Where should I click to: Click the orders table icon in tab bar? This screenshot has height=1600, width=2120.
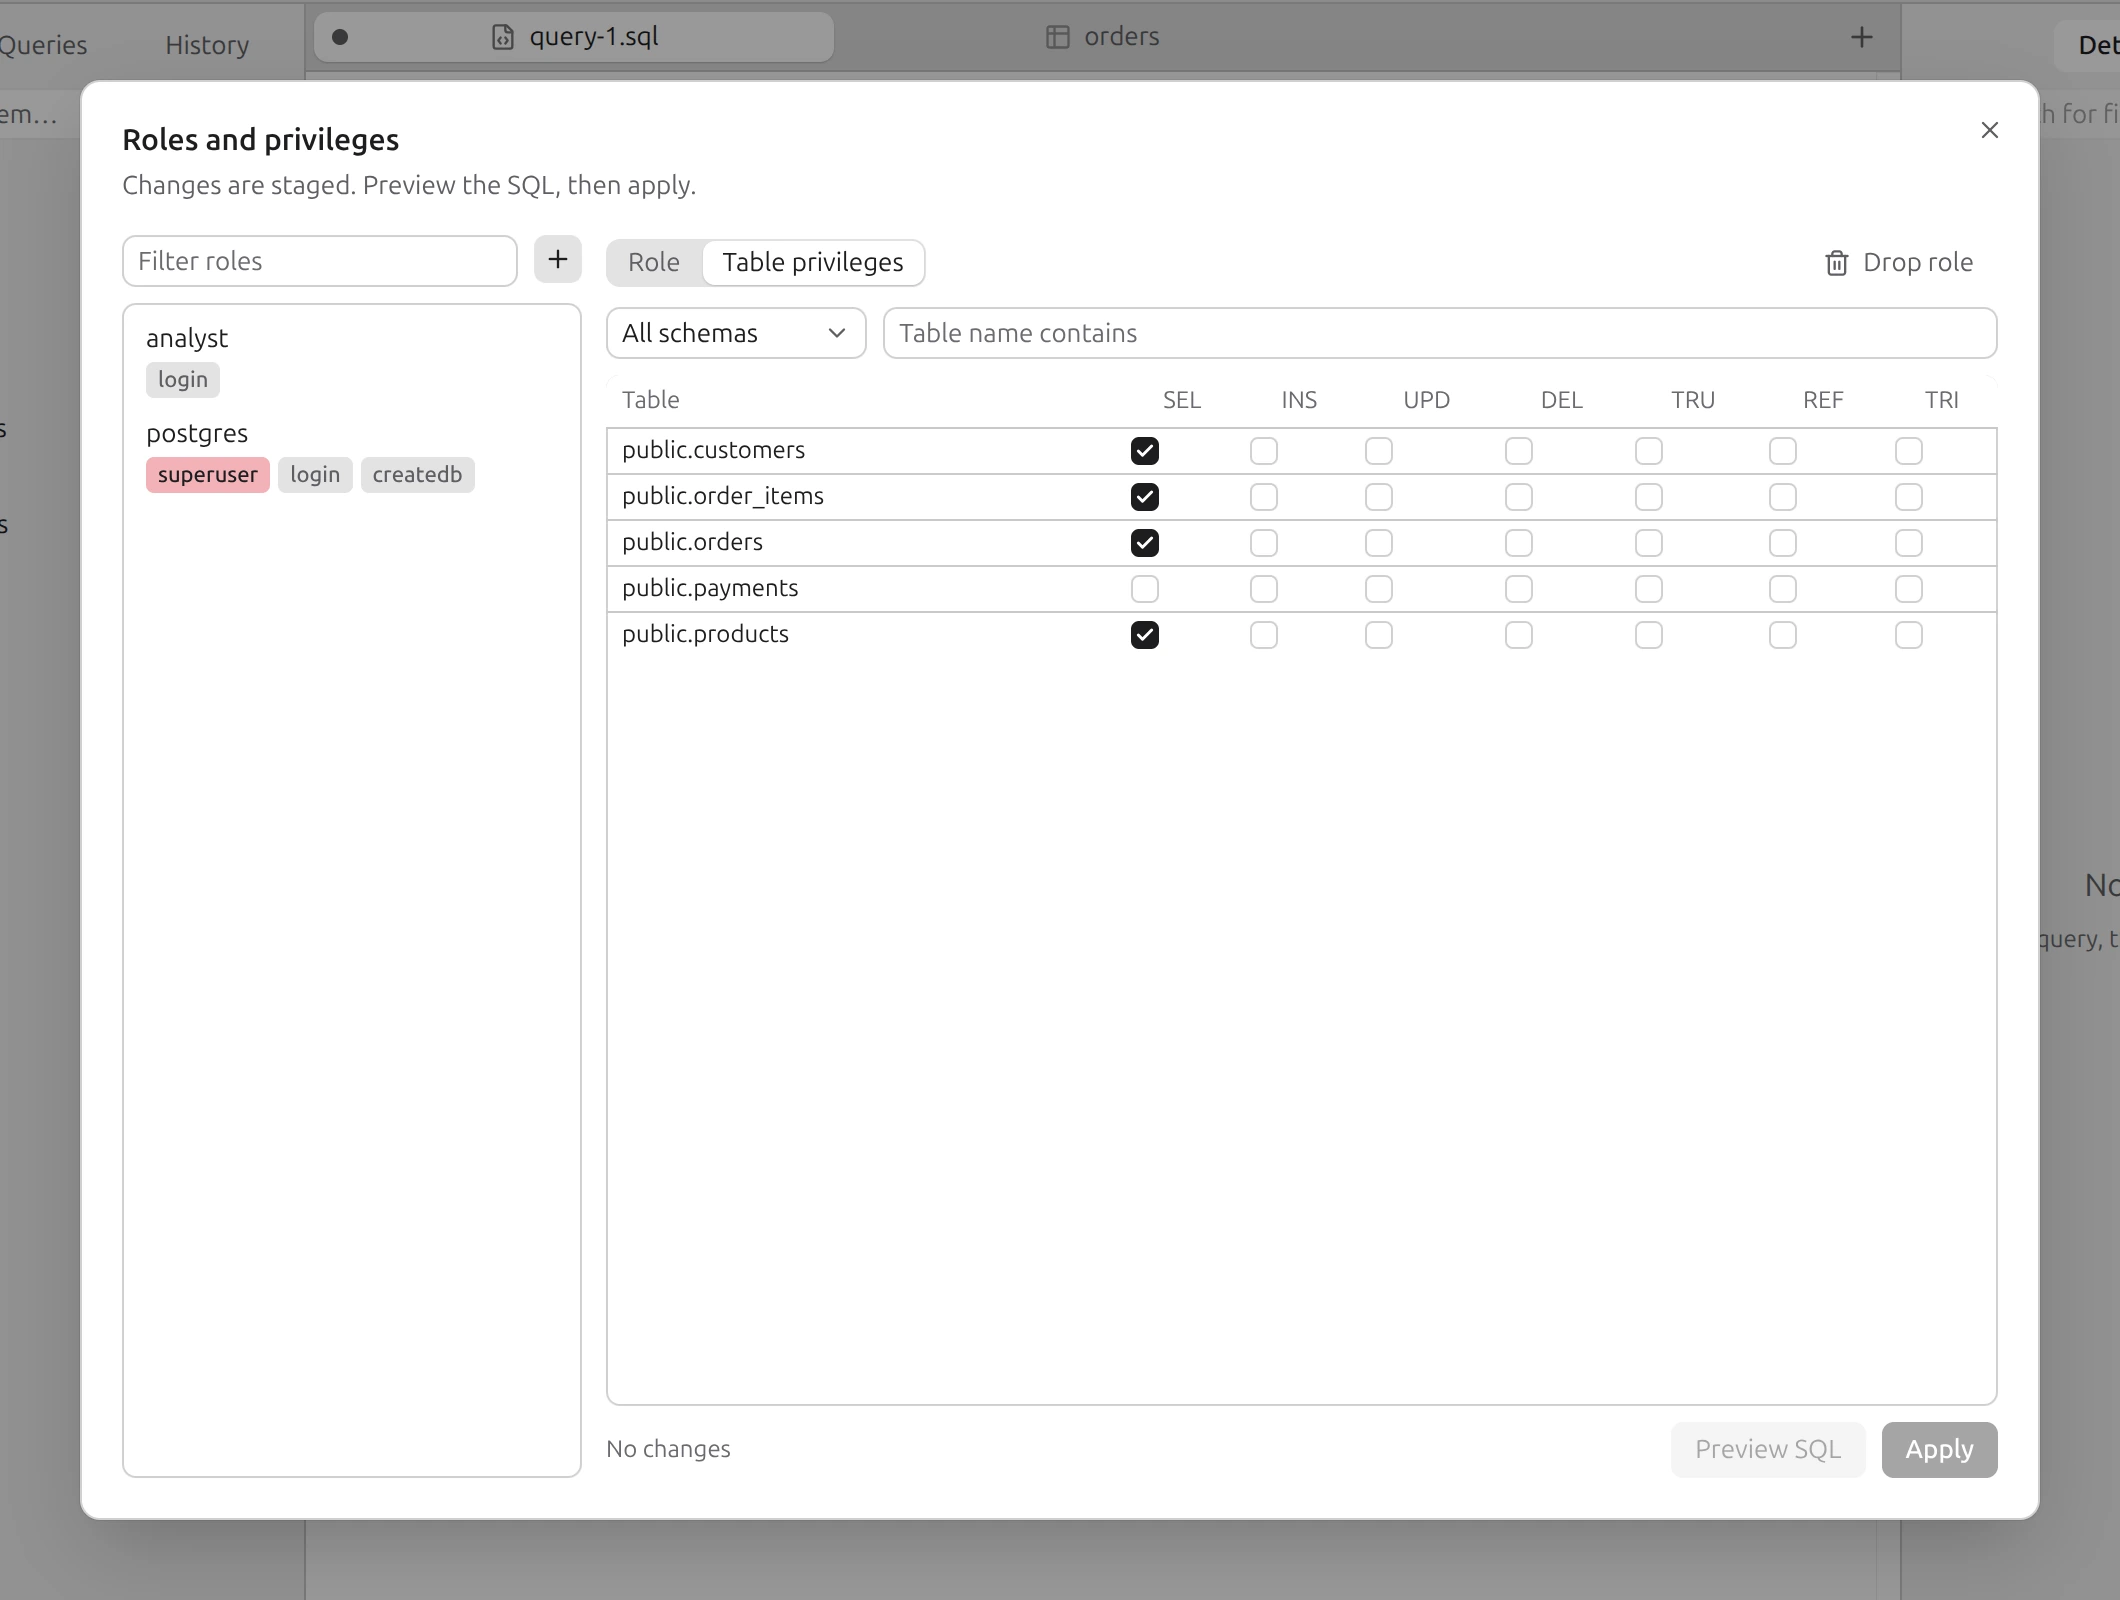pos(1057,37)
